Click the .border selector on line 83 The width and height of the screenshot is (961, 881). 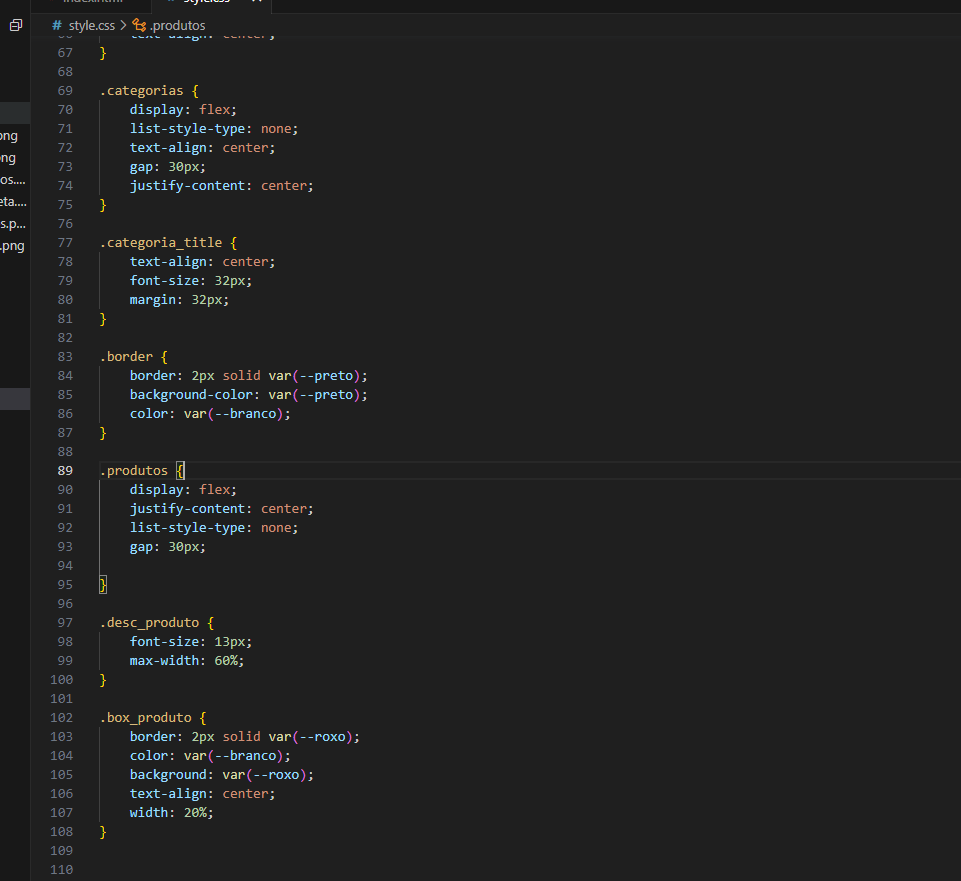(x=126, y=357)
